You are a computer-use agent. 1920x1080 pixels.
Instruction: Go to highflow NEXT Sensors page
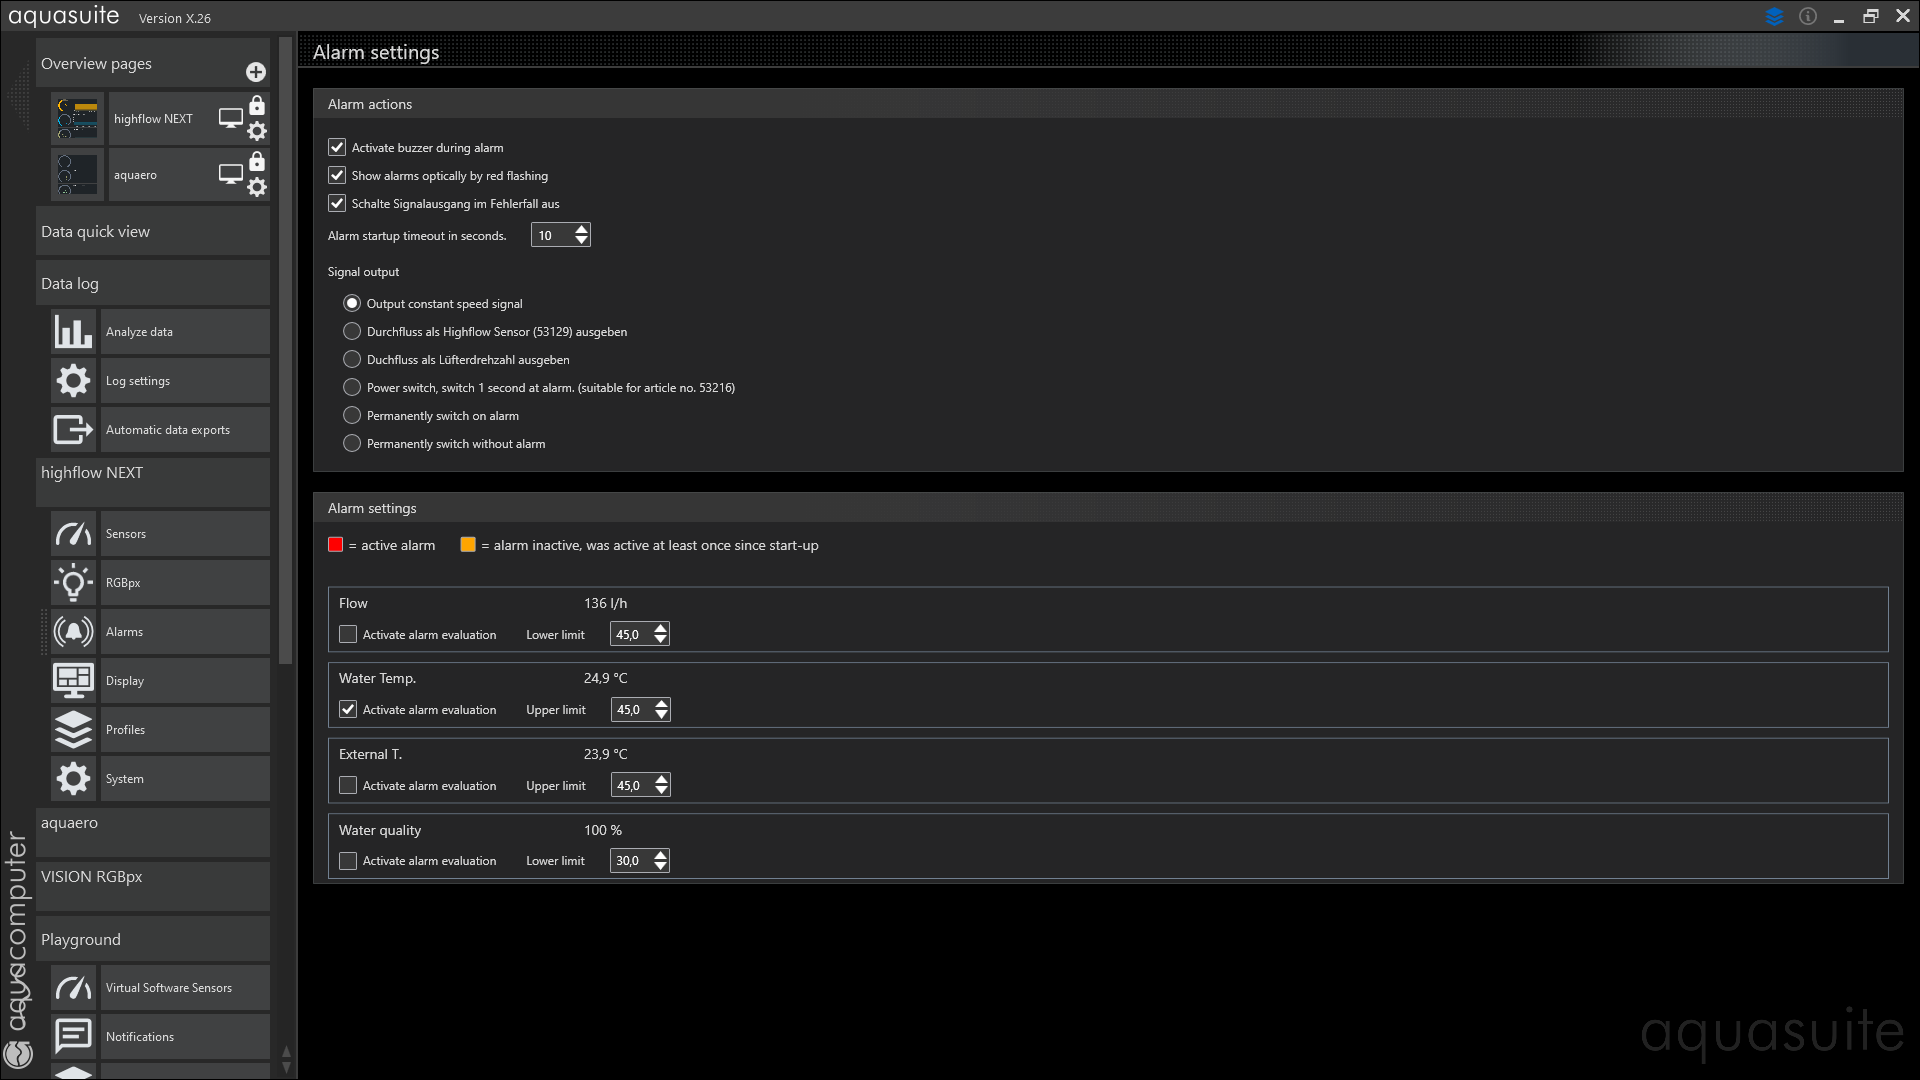tap(185, 533)
